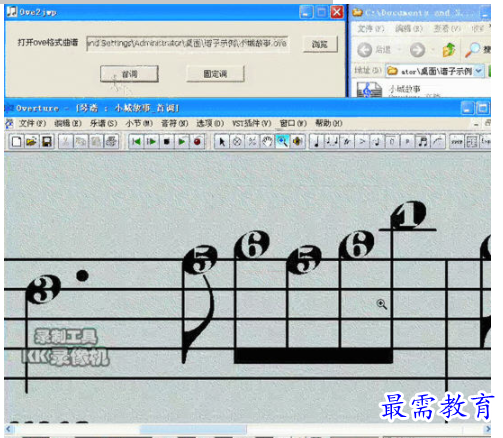This screenshot has height=438, width=503.
Task: Expand the Explorer address bar dropdown
Action: [x=479, y=71]
